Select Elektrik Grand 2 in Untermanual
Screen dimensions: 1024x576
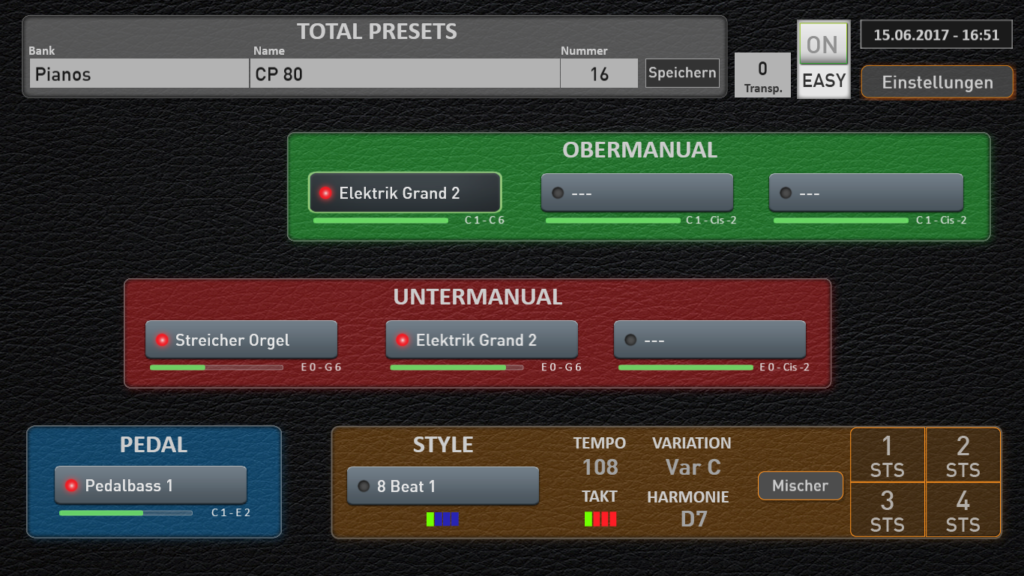[481, 340]
